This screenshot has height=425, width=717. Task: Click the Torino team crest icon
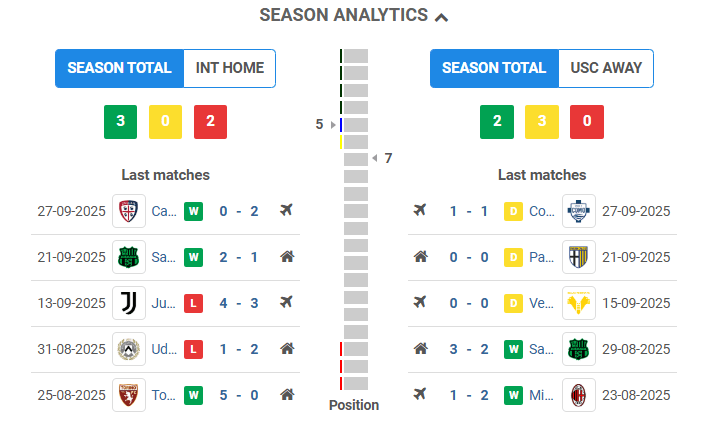coord(129,395)
